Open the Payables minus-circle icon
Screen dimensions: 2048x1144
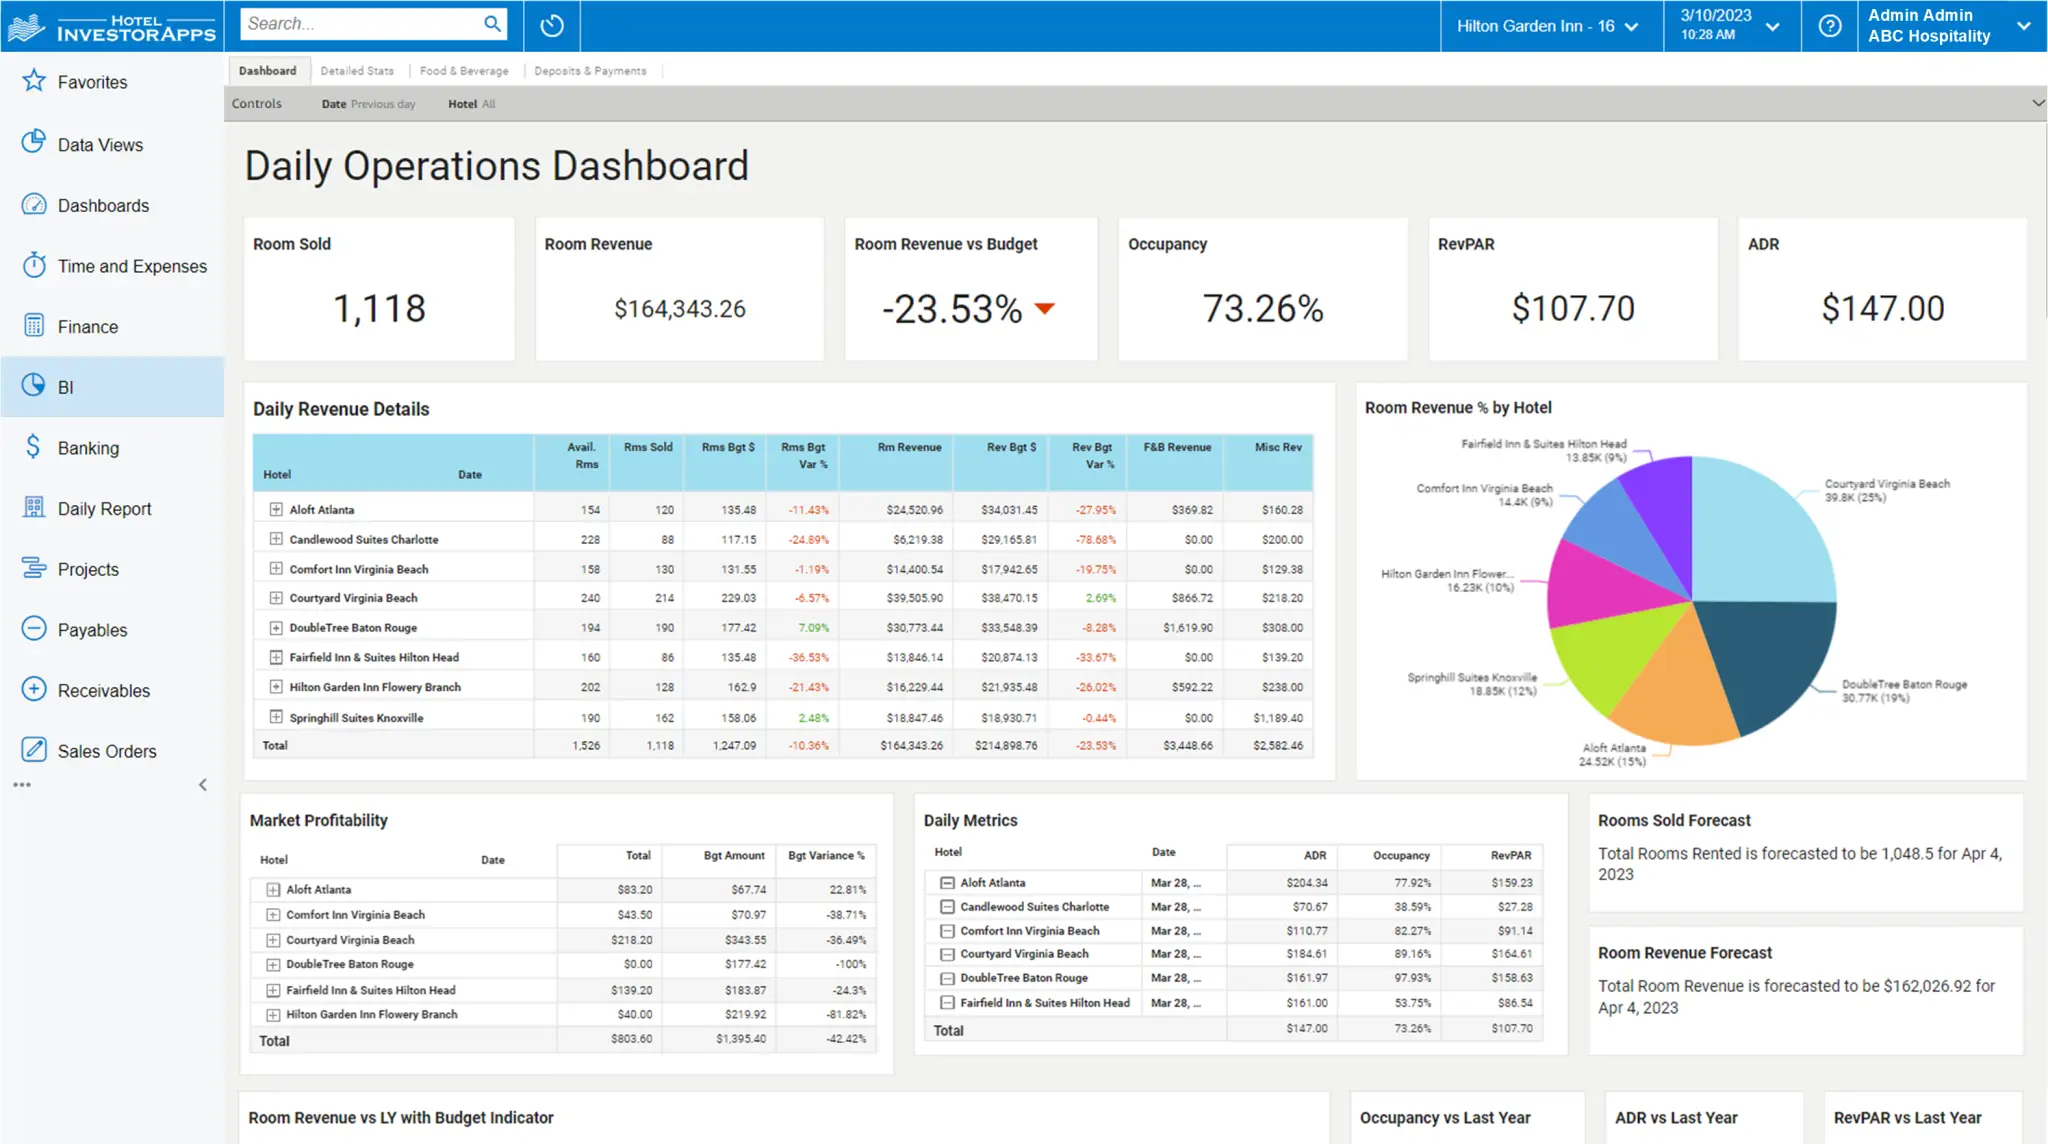pyautogui.click(x=34, y=629)
